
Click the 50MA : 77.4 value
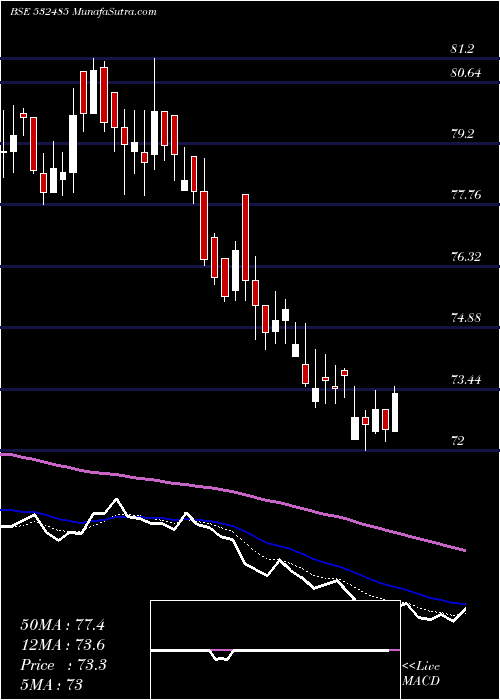tap(62, 625)
